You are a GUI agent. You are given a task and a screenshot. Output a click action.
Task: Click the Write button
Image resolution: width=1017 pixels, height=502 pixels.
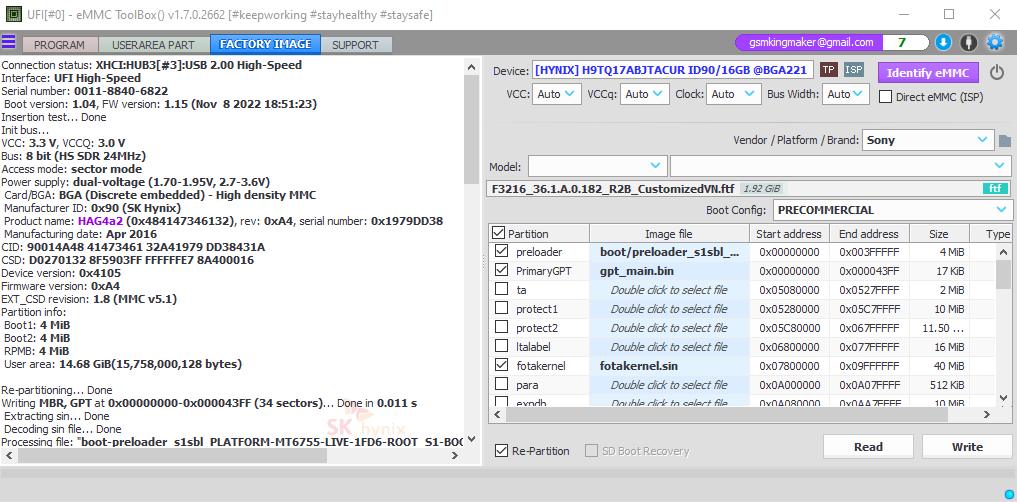[966, 447]
